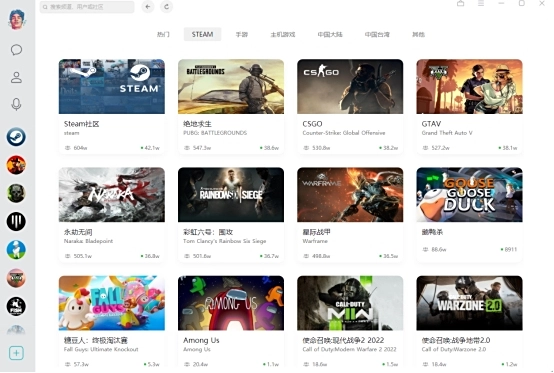Click 'Counter-Strike: Global Offensive' subtitle

tap(344, 133)
